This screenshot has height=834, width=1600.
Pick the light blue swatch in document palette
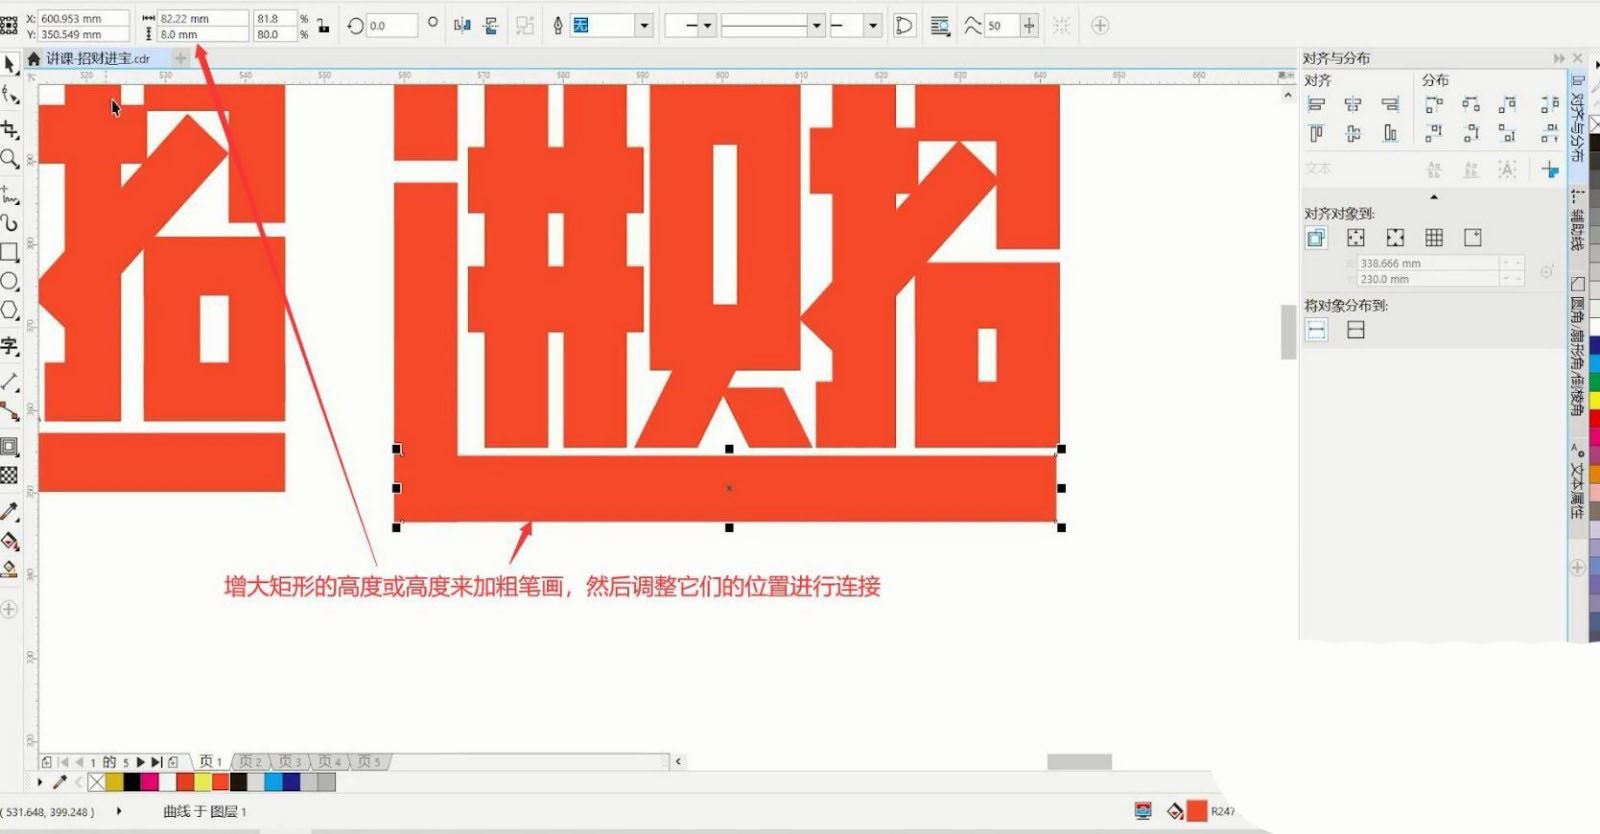point(272,782)
